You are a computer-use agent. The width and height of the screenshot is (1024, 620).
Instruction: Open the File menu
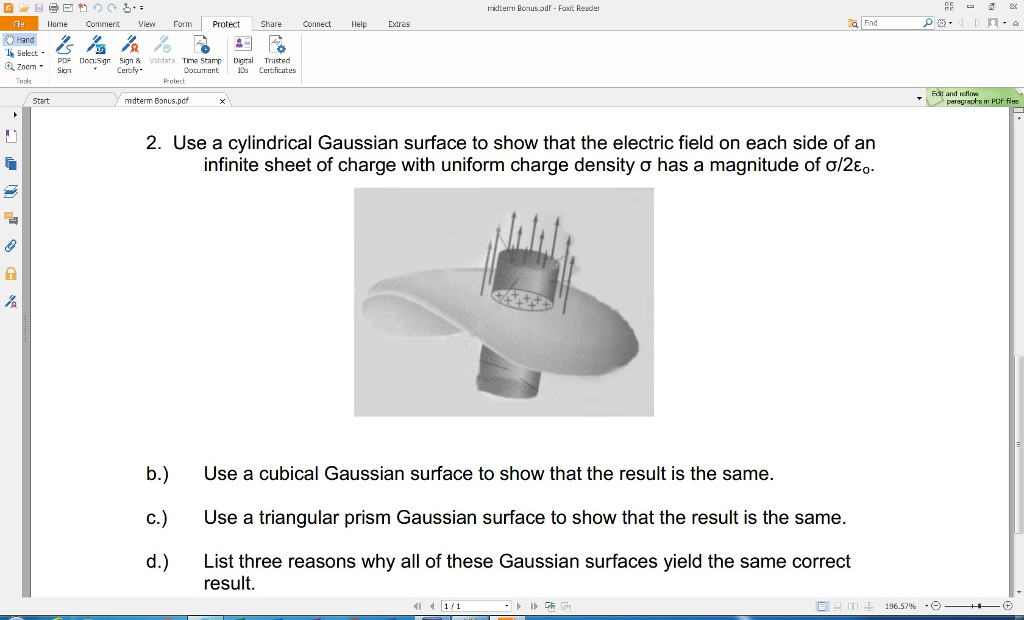(19, 23)
